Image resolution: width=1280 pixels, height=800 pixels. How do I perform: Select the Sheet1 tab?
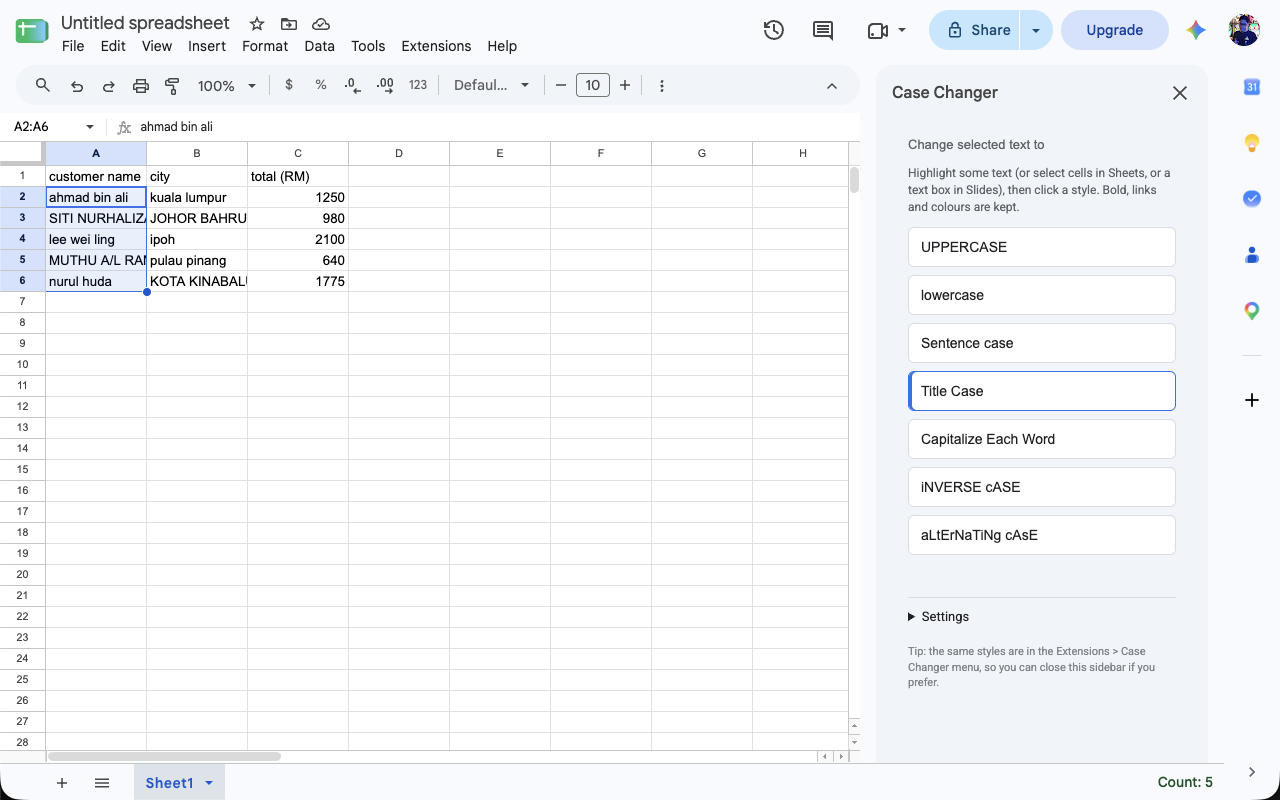169,783
